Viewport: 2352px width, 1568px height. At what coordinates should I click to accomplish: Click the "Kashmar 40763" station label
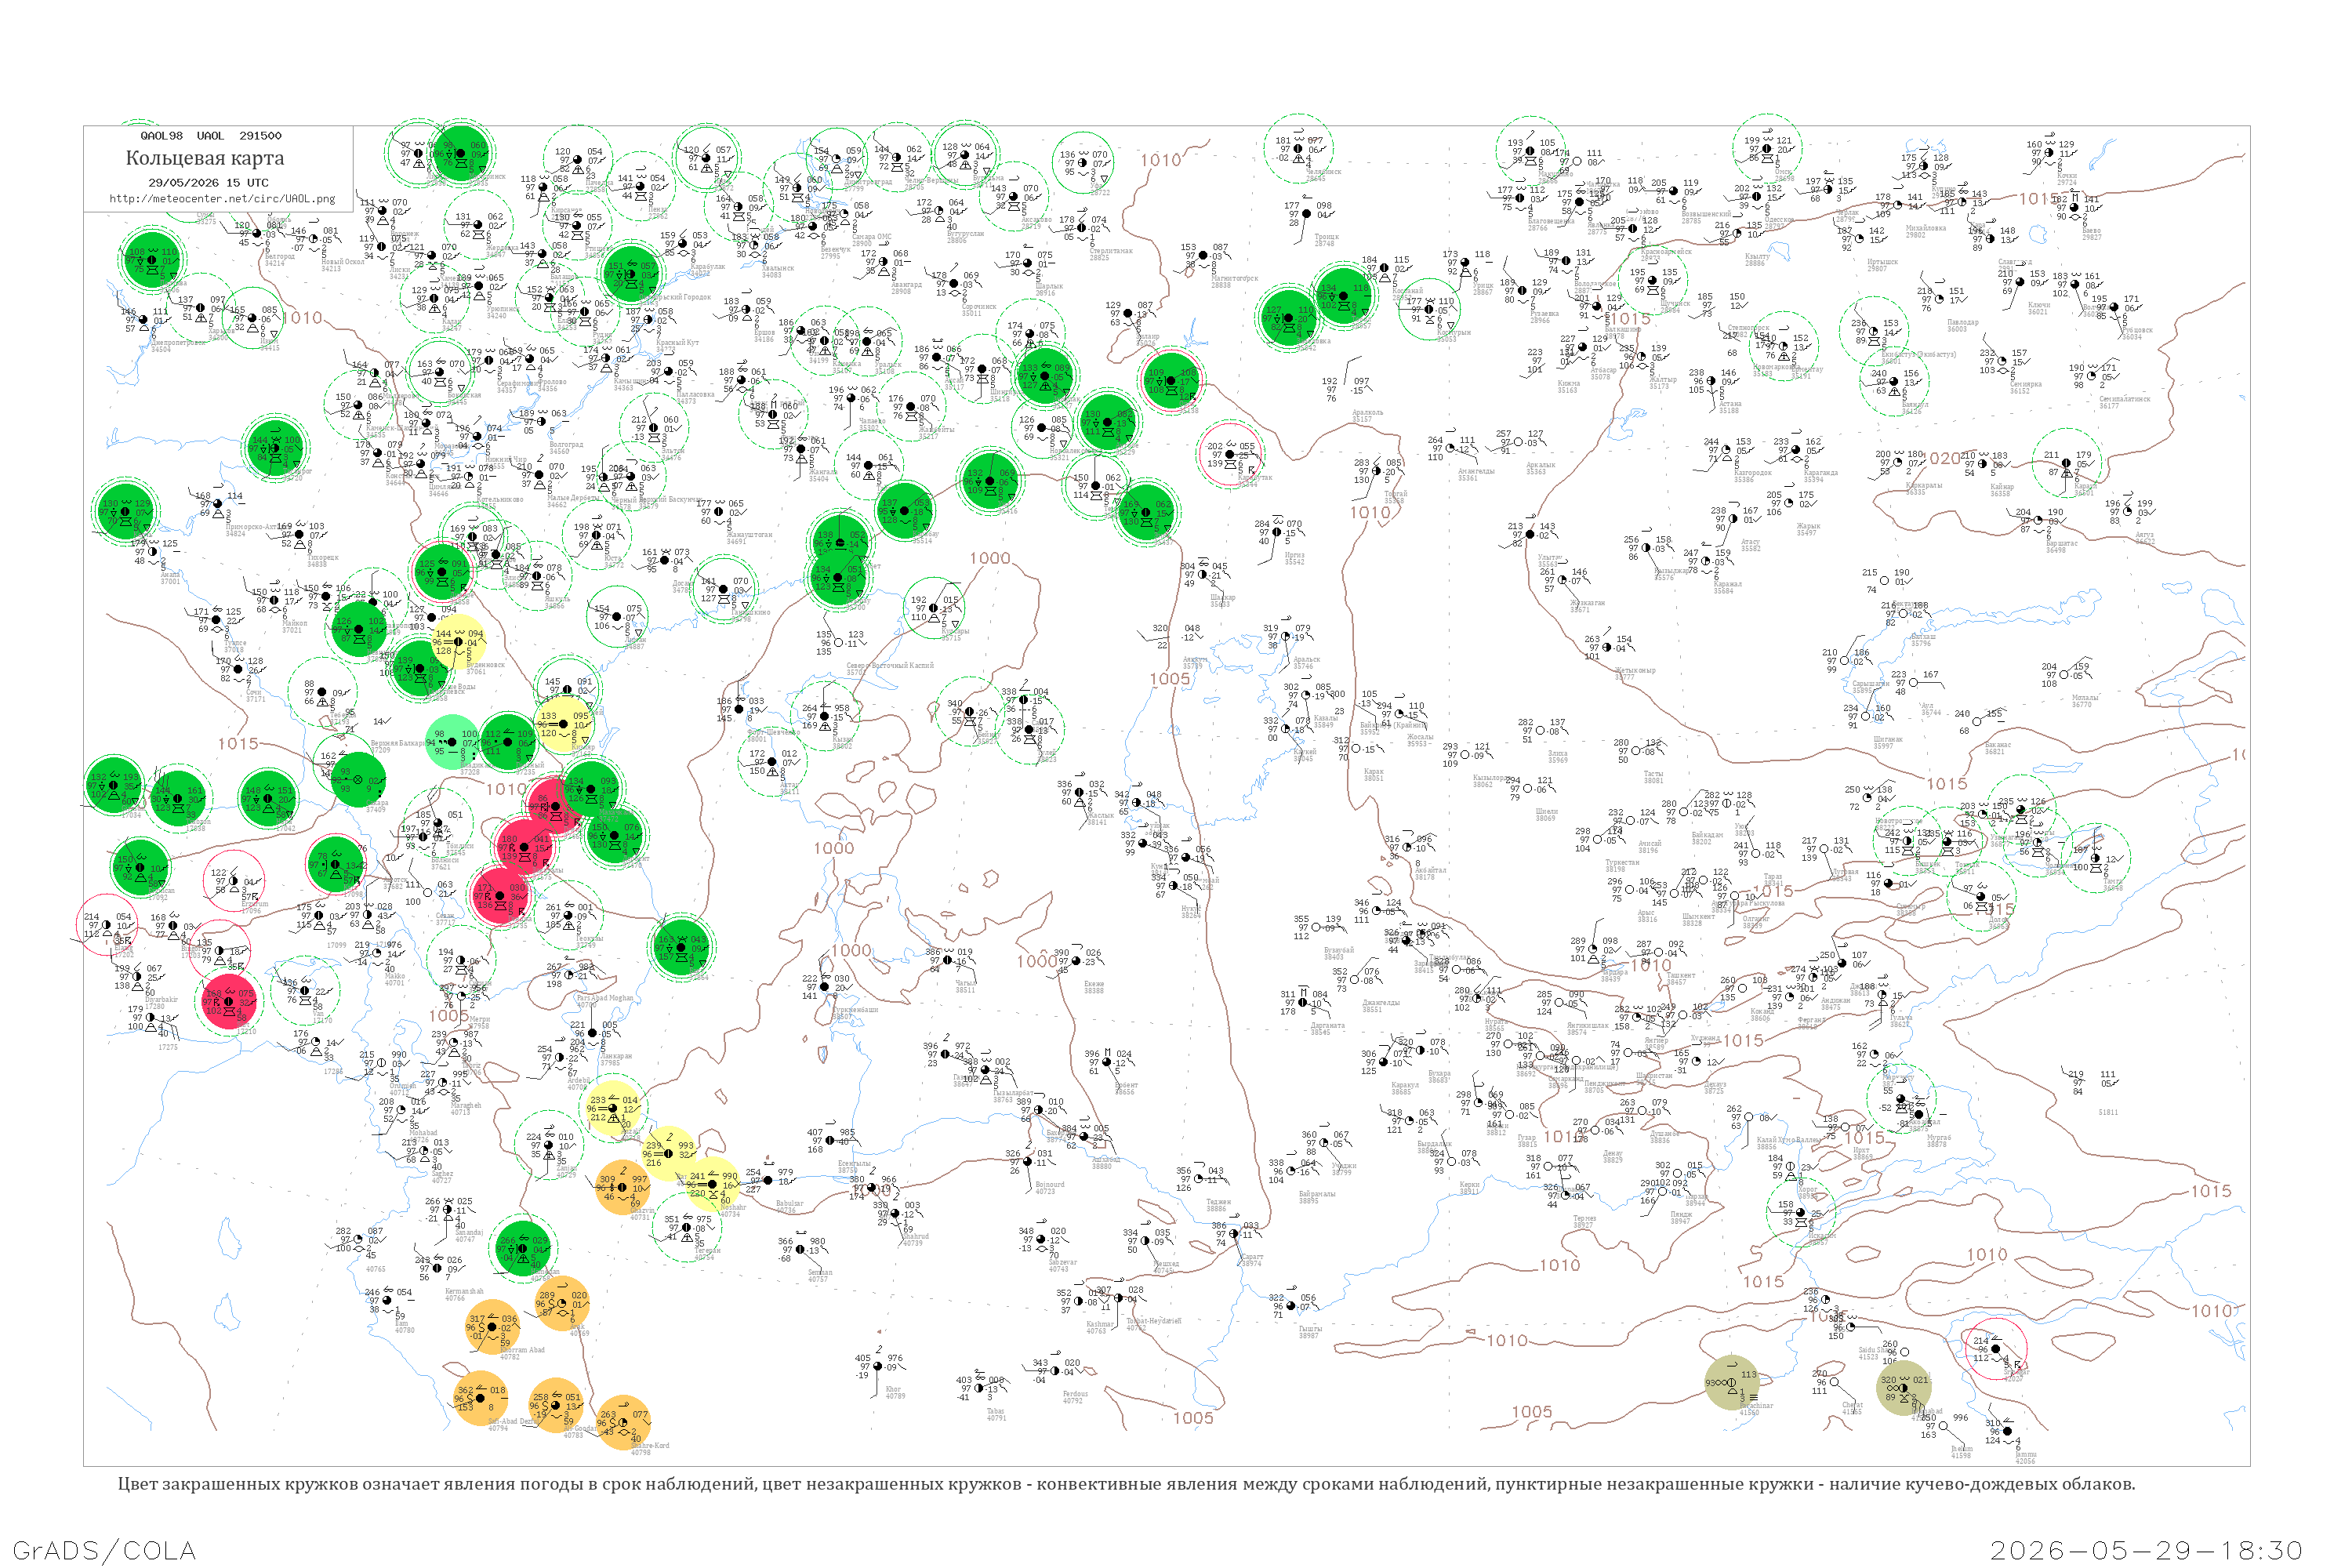(1099, 1327)
